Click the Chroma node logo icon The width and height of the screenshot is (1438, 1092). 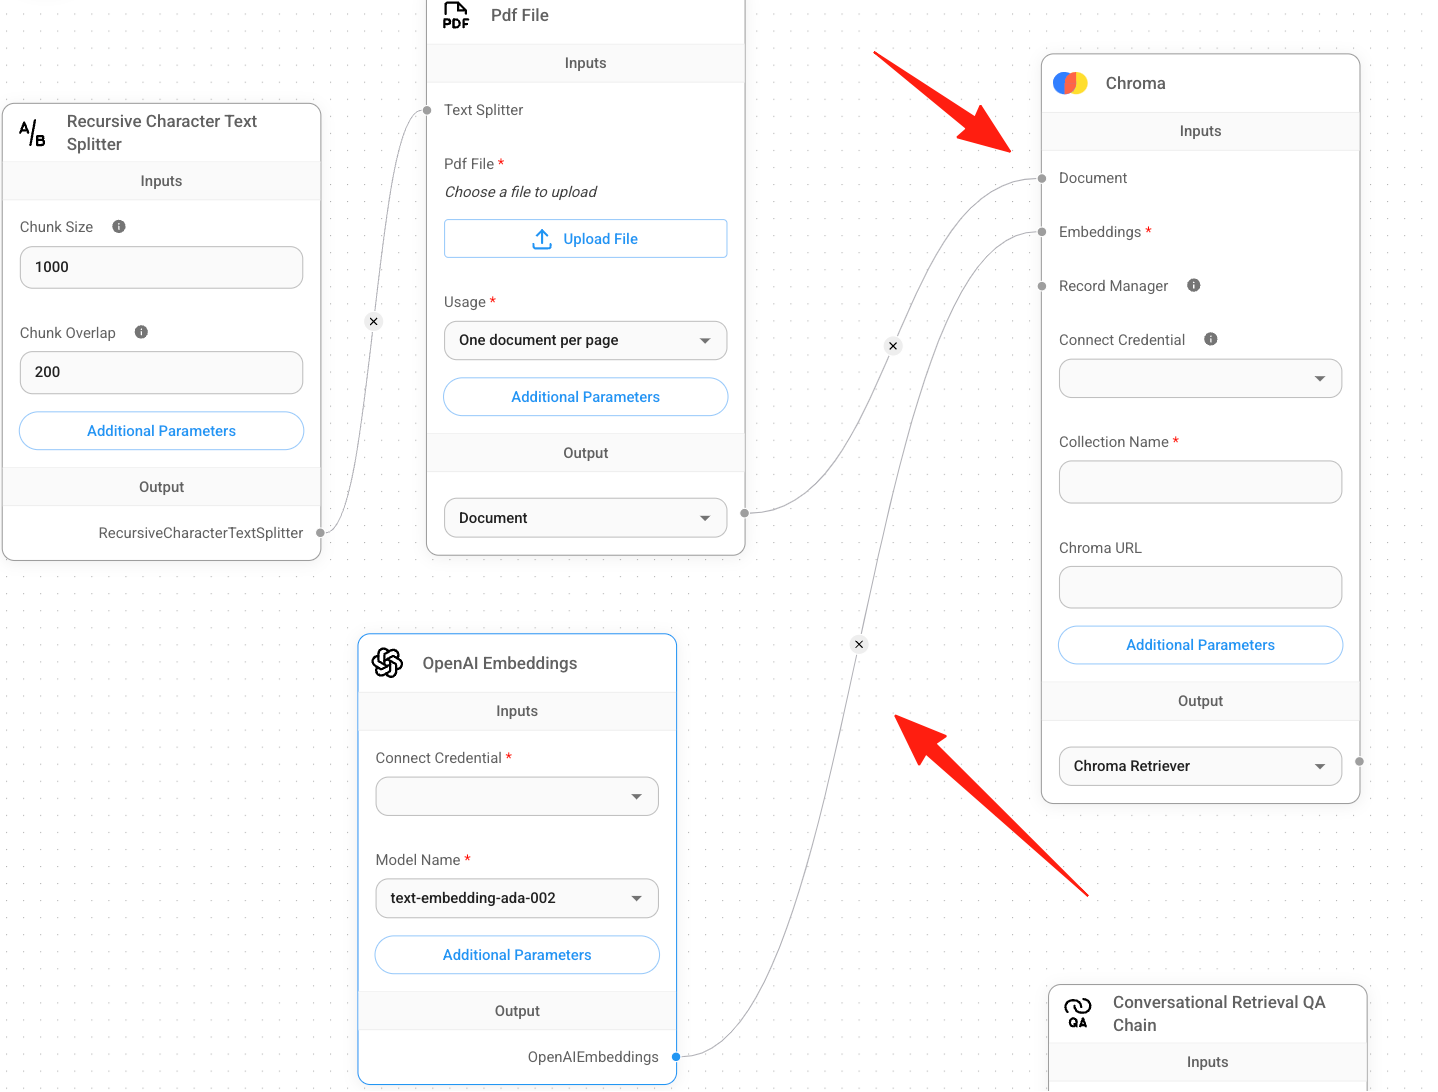(1070, 83)
